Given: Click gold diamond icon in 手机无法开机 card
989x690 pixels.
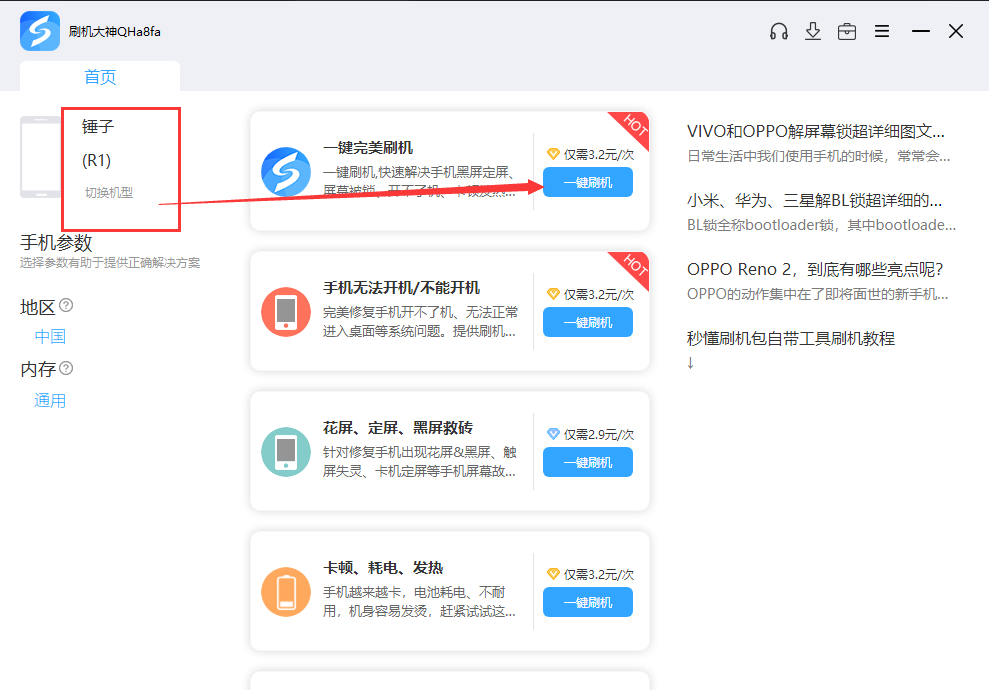Looking at the screenshot, I should pos(553,294).
